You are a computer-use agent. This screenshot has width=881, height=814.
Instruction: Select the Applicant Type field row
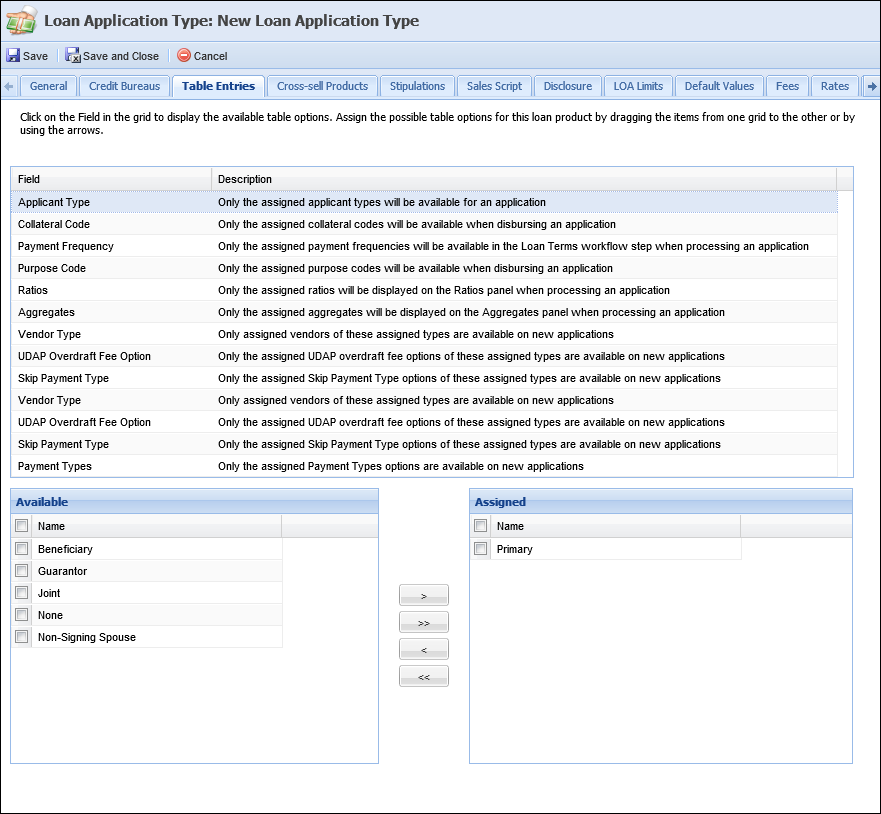(x=424, y=202)
